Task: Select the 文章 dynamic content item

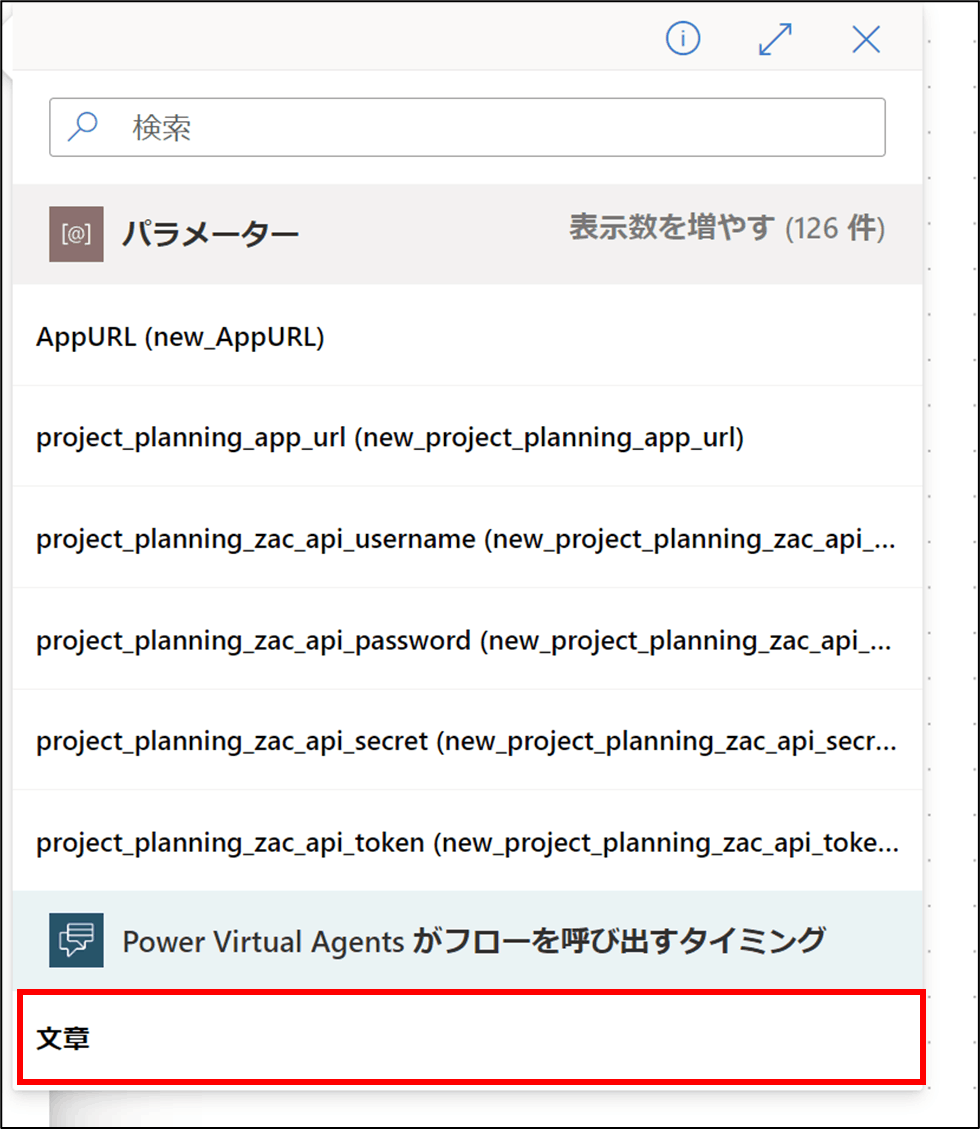Action: point(471,1038)
